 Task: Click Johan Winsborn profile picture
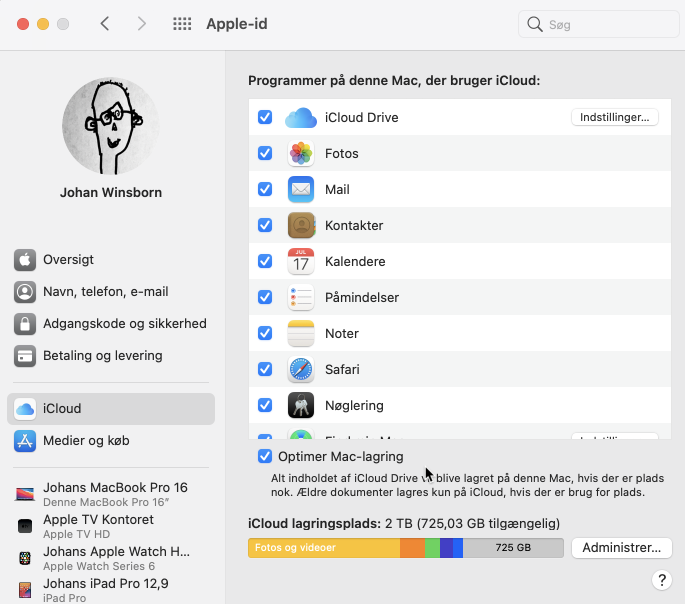111,126
